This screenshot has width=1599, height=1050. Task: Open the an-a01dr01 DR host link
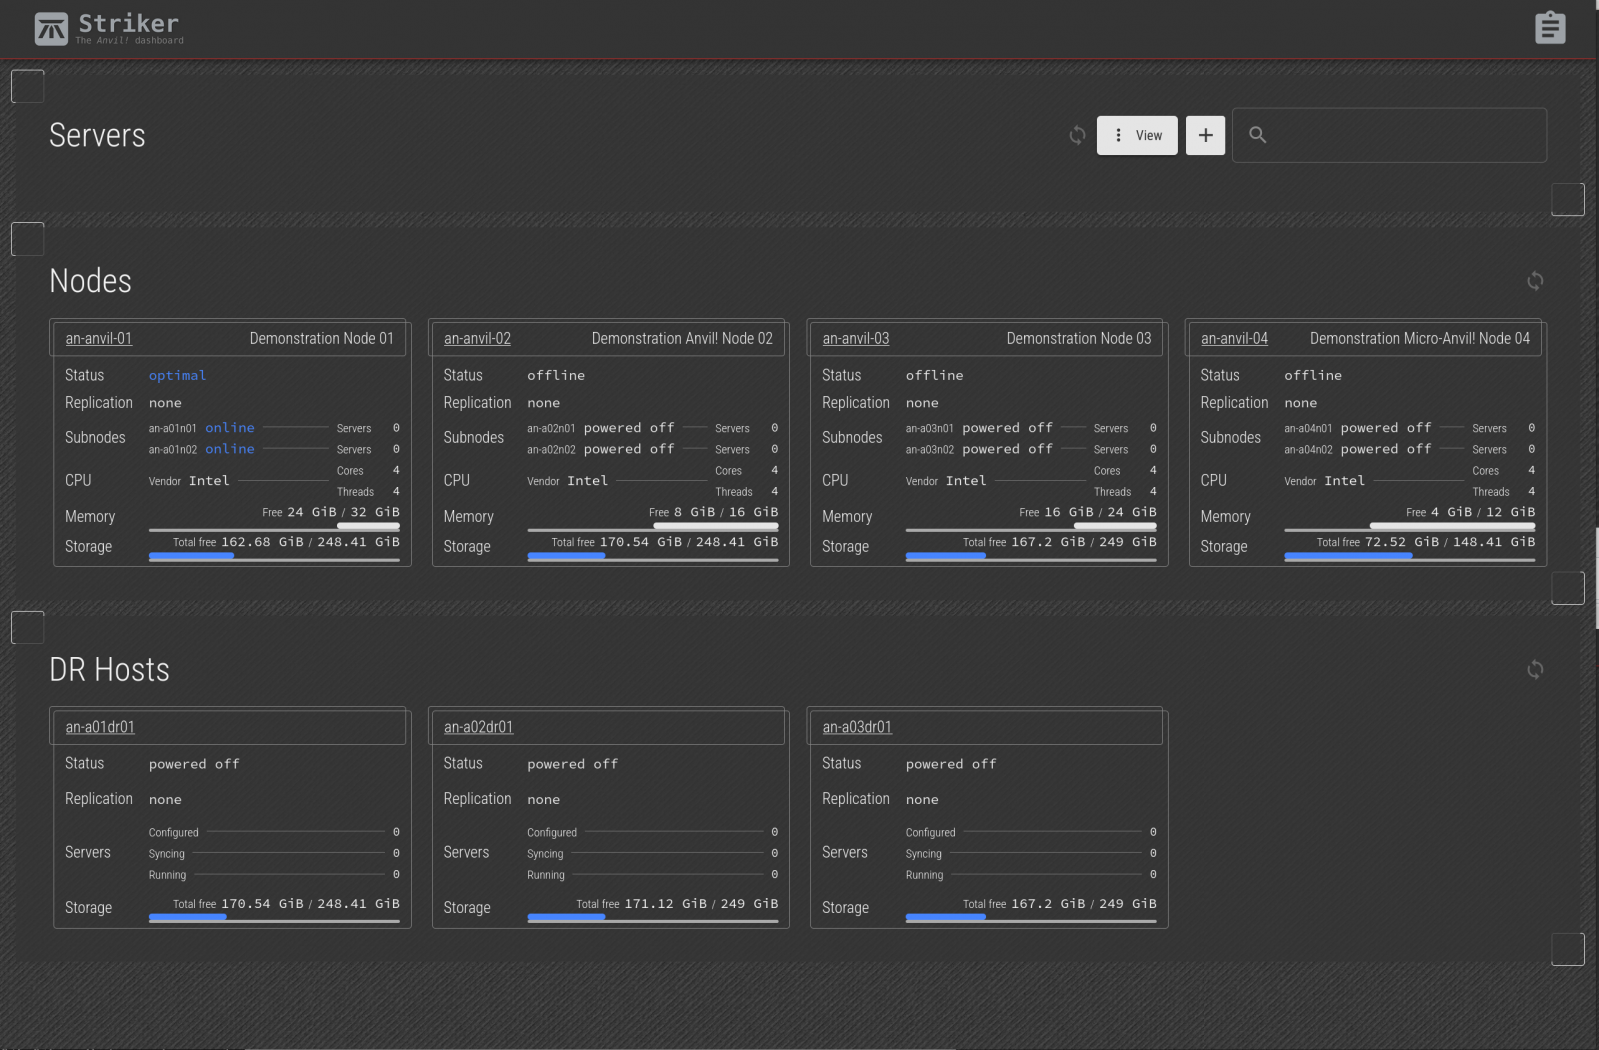(100, 727)
